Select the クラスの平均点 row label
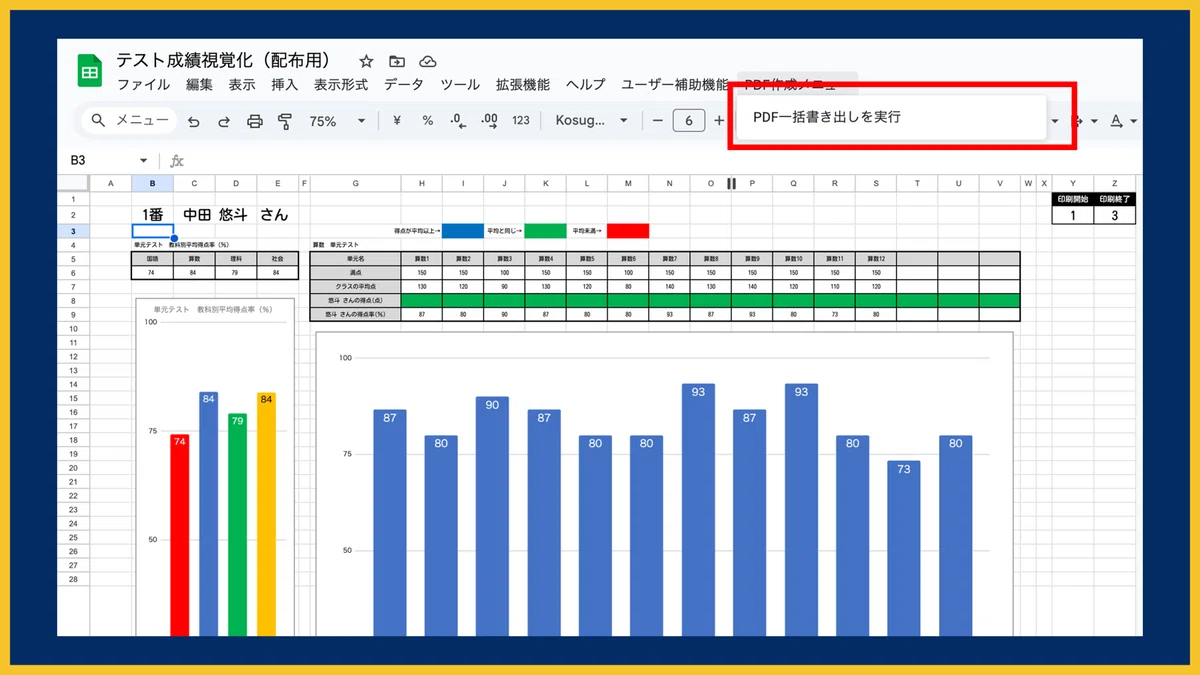Image resolution: width=1200 pixels, height=675 pixels. click(x=355, y=286)
